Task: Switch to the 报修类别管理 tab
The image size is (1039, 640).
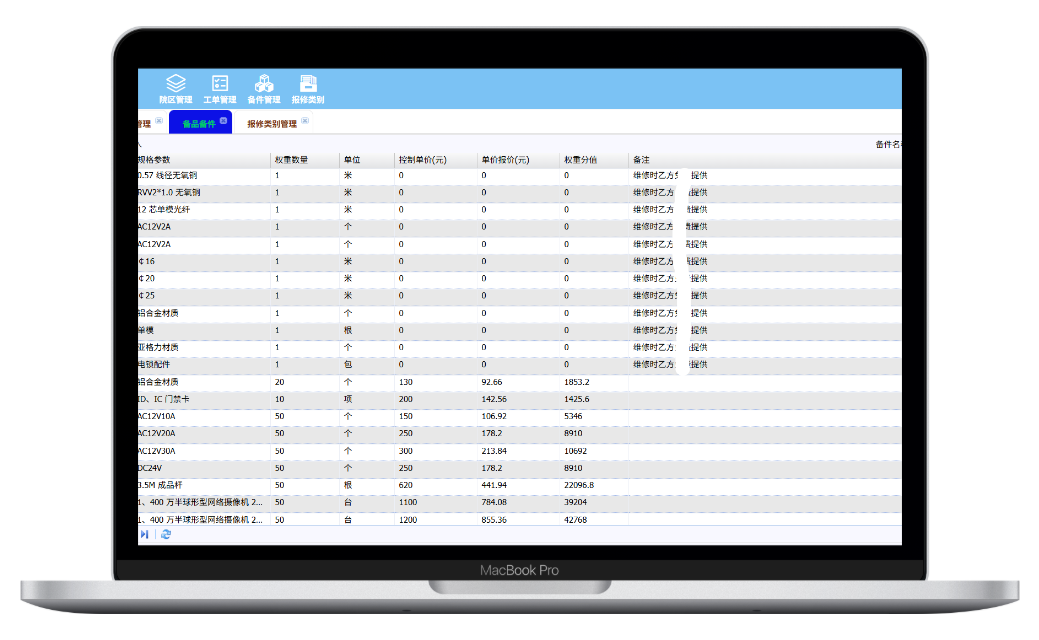Action: (271, 124)
